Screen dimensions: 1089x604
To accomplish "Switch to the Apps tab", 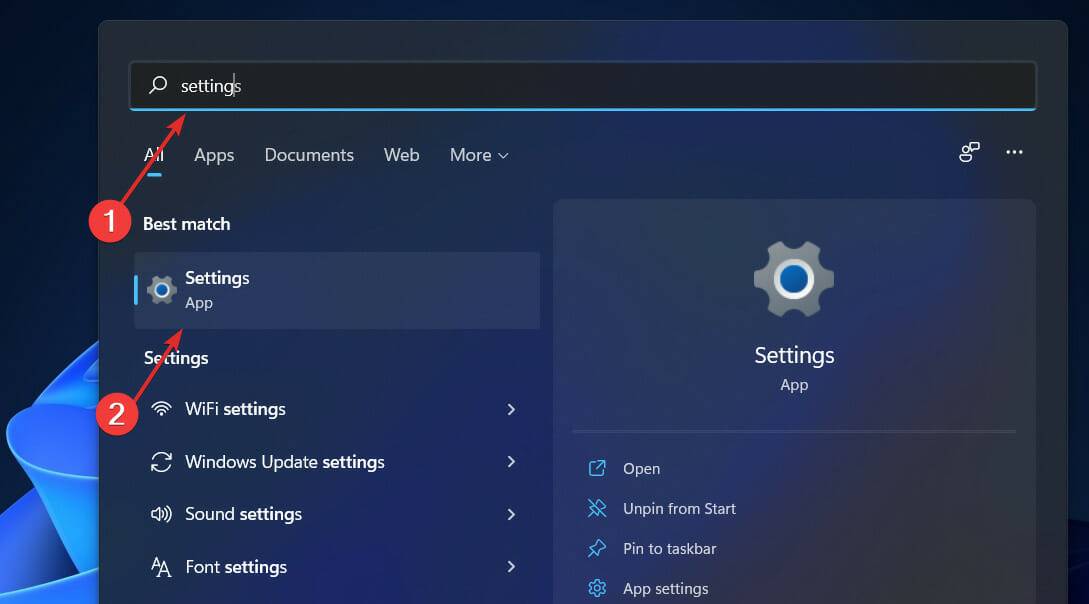I will tap(214, 155).
